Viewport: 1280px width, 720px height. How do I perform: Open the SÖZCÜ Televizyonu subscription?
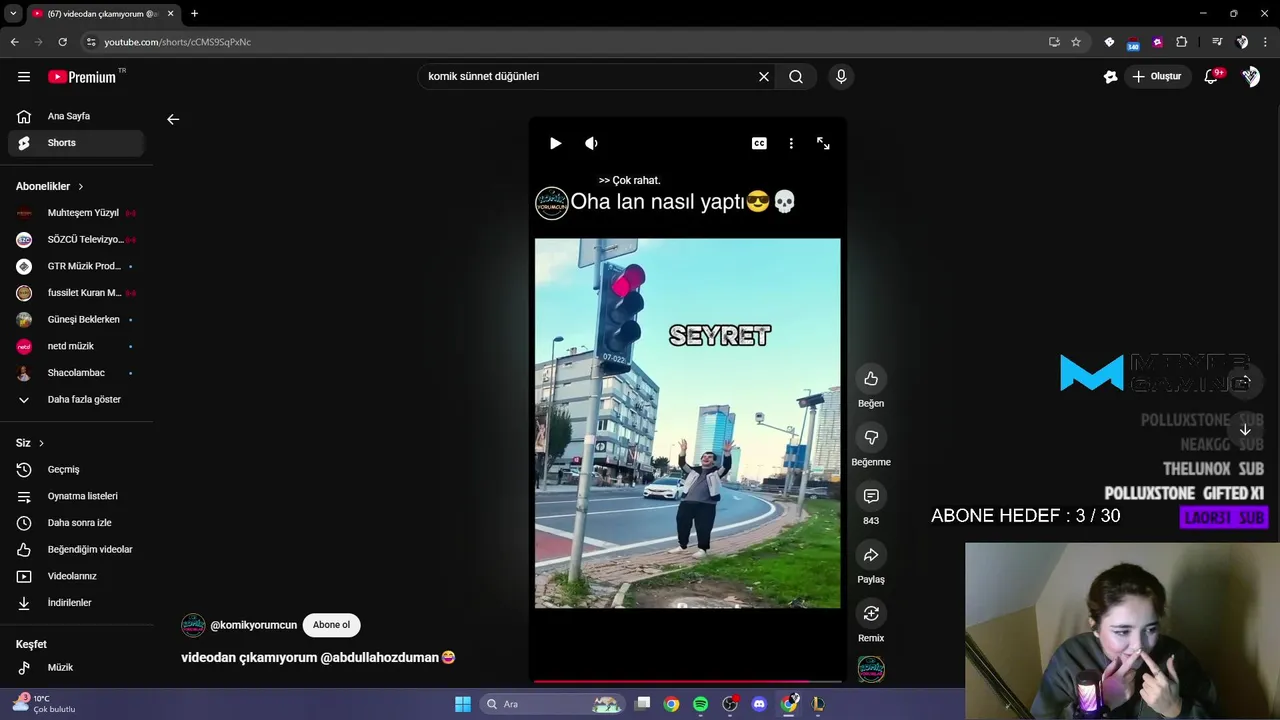pos(76,240)
